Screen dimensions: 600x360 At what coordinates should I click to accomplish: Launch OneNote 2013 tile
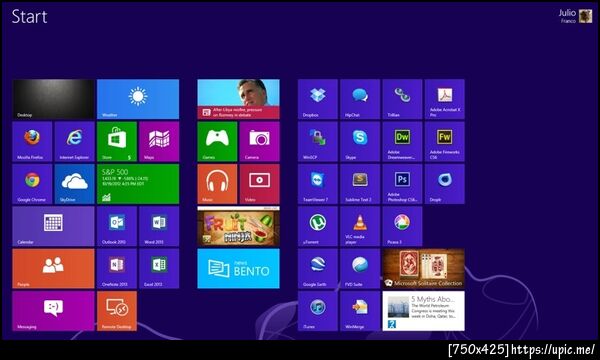coord(117,269)
